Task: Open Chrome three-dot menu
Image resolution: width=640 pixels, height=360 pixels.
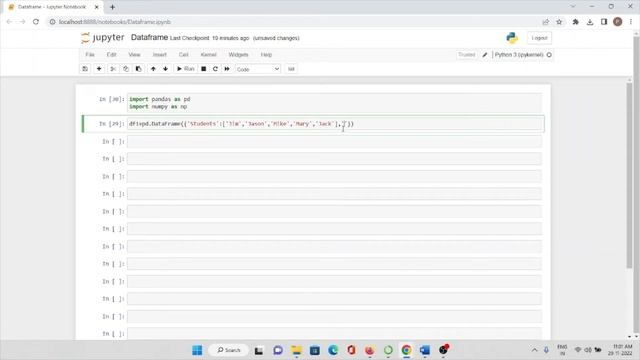Action: pos(631,22)
